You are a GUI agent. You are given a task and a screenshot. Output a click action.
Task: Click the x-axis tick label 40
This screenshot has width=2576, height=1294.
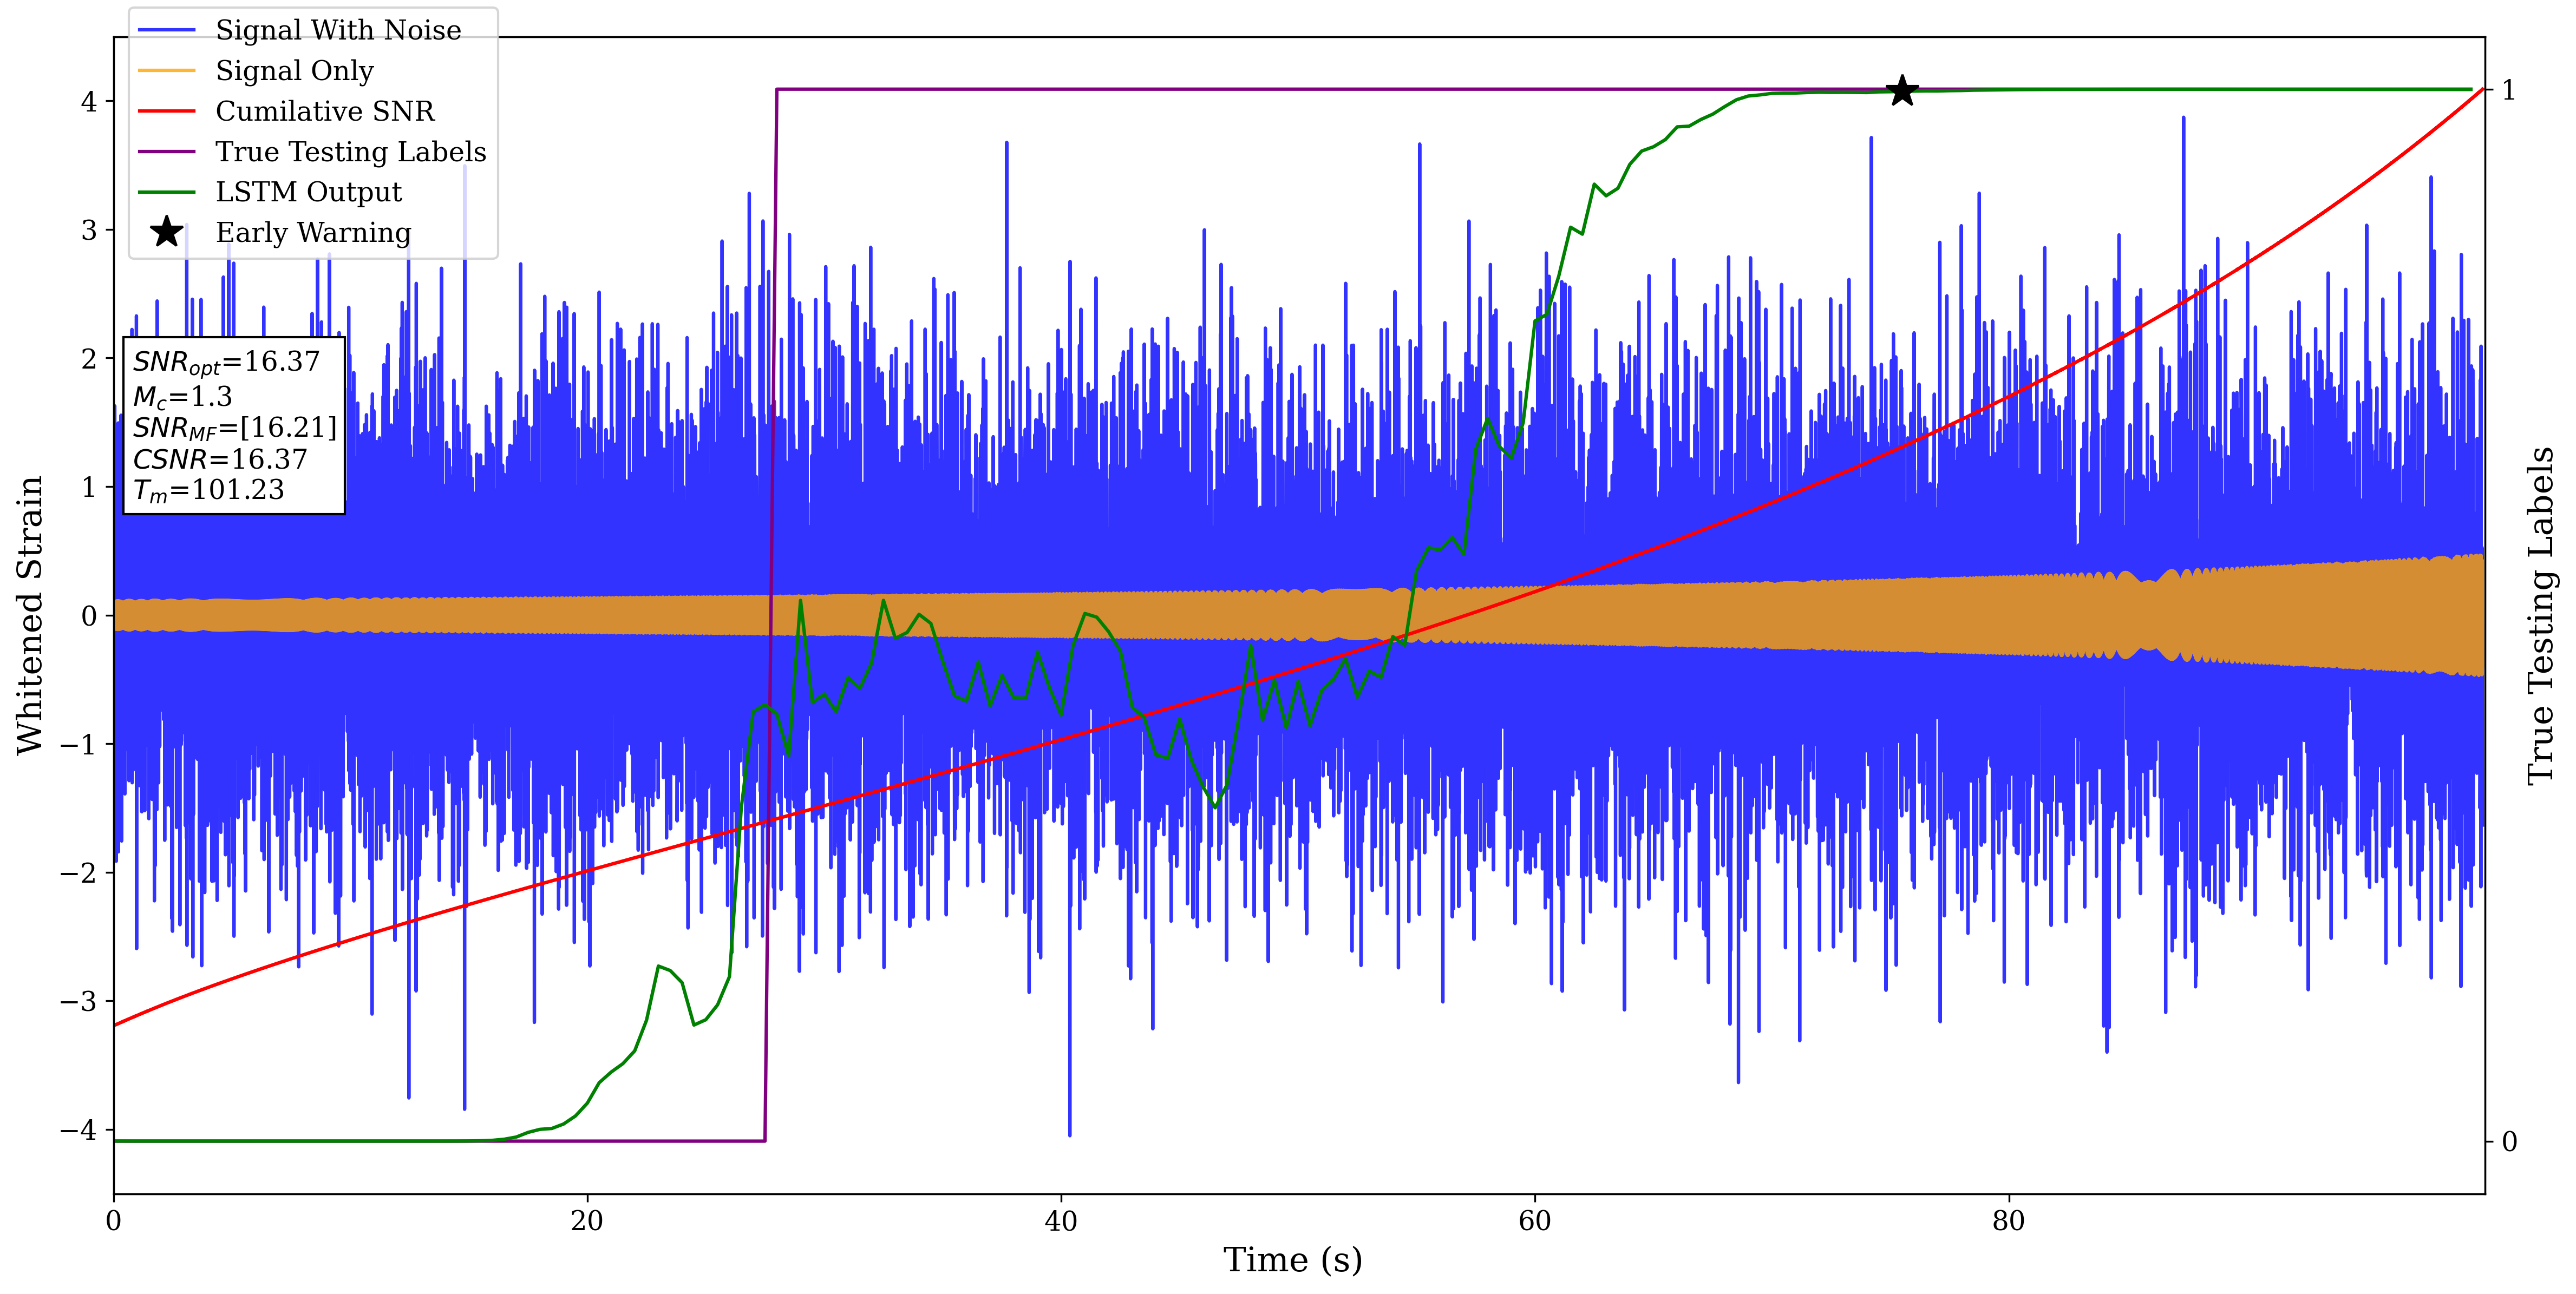tap(1061, 1221)
